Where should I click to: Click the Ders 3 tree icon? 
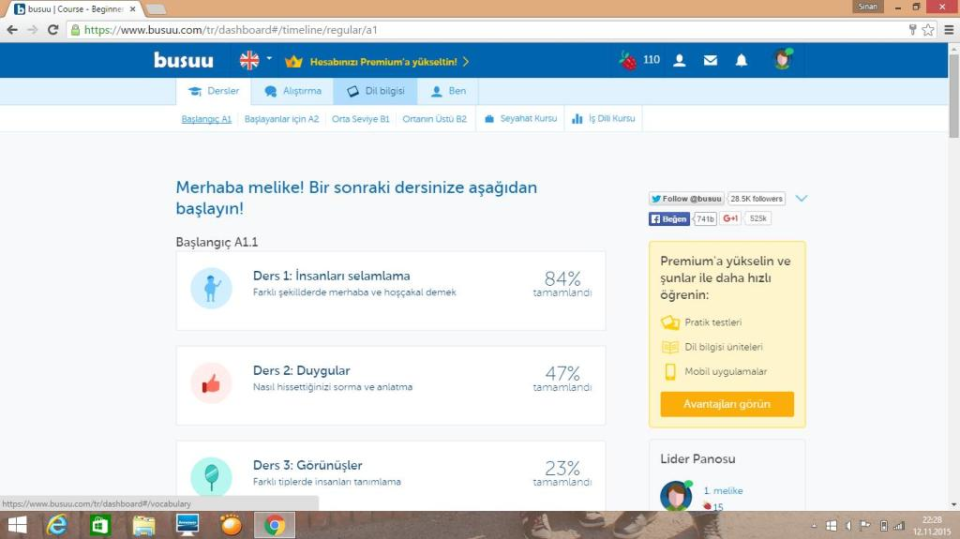[211, 477]
